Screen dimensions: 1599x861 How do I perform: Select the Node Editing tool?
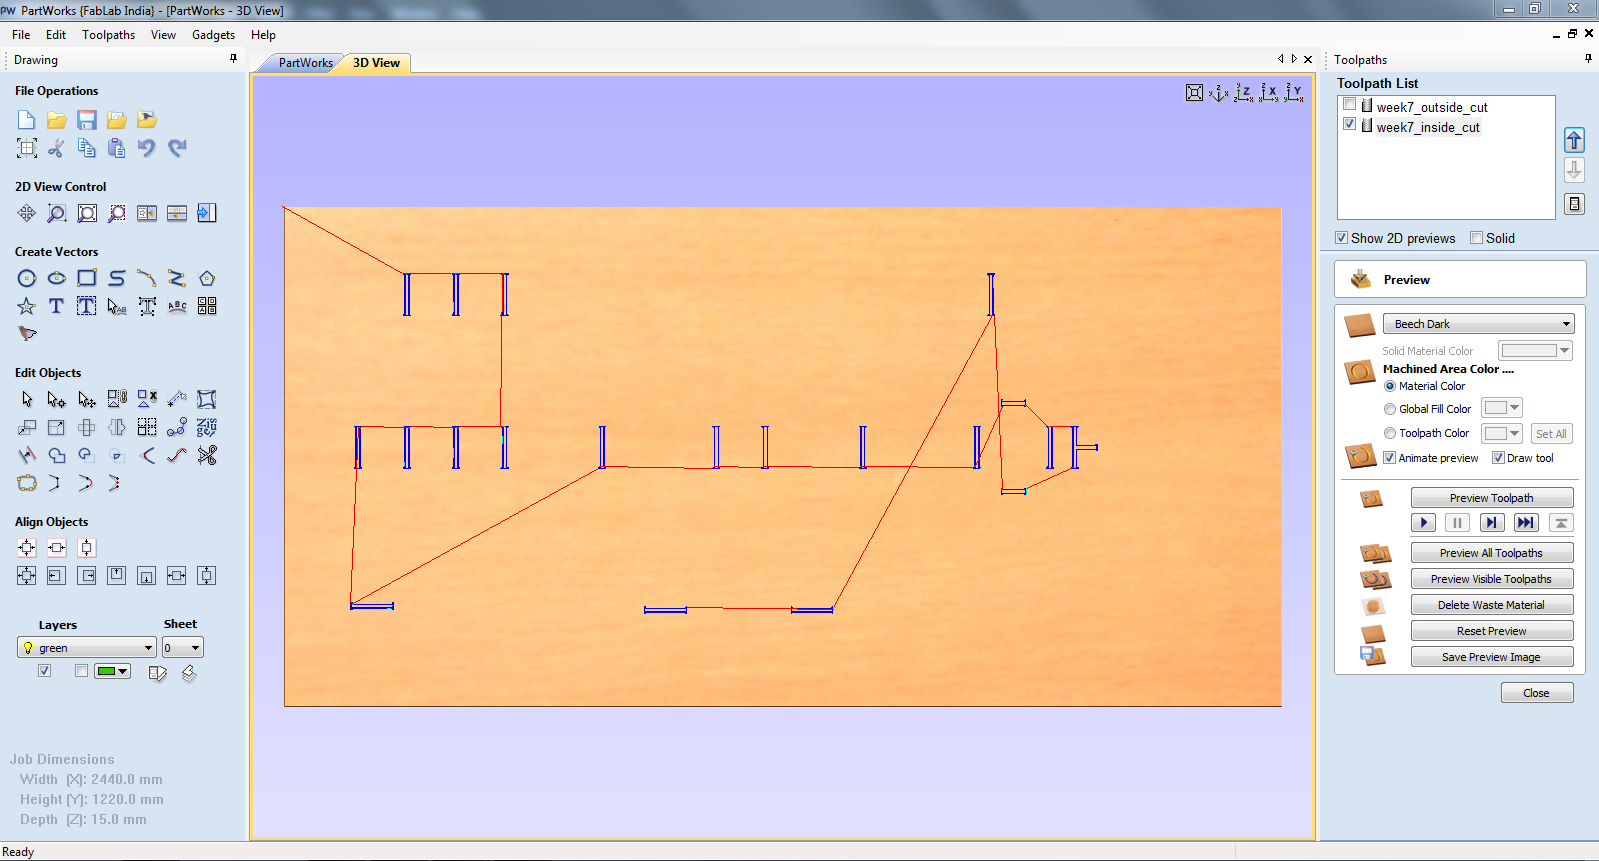pos(57,399)
